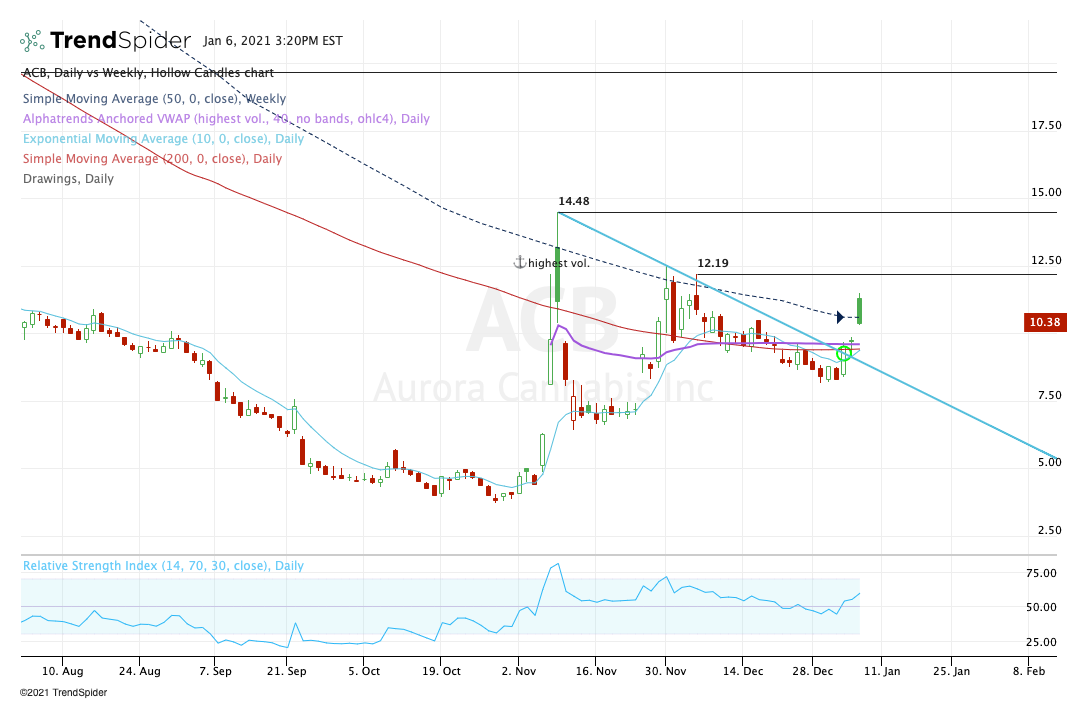The width and height of the screenshot is (1087, 702).
Task: Click the 14.48 price level label
Action: tap(573, 201)
